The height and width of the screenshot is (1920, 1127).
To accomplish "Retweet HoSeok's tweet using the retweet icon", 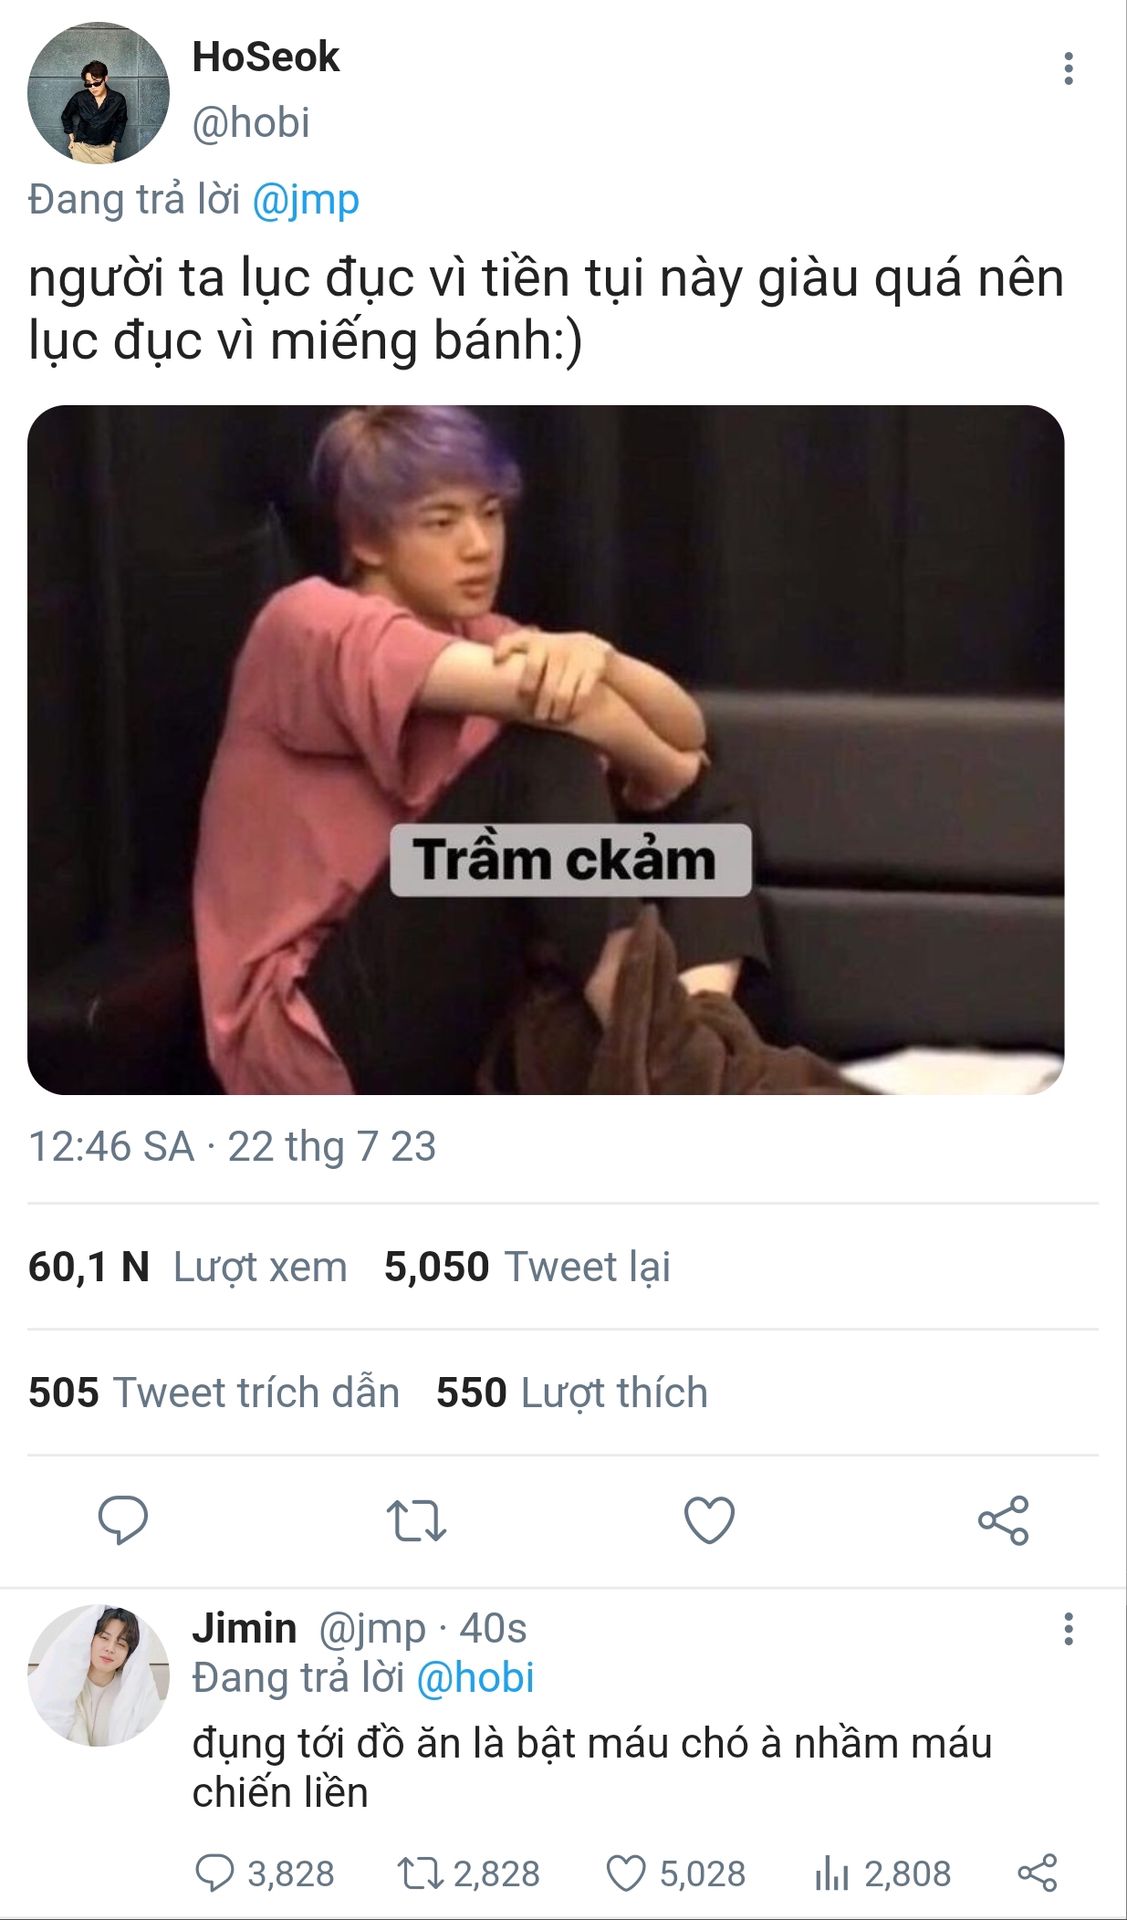I will (416, 1520).
